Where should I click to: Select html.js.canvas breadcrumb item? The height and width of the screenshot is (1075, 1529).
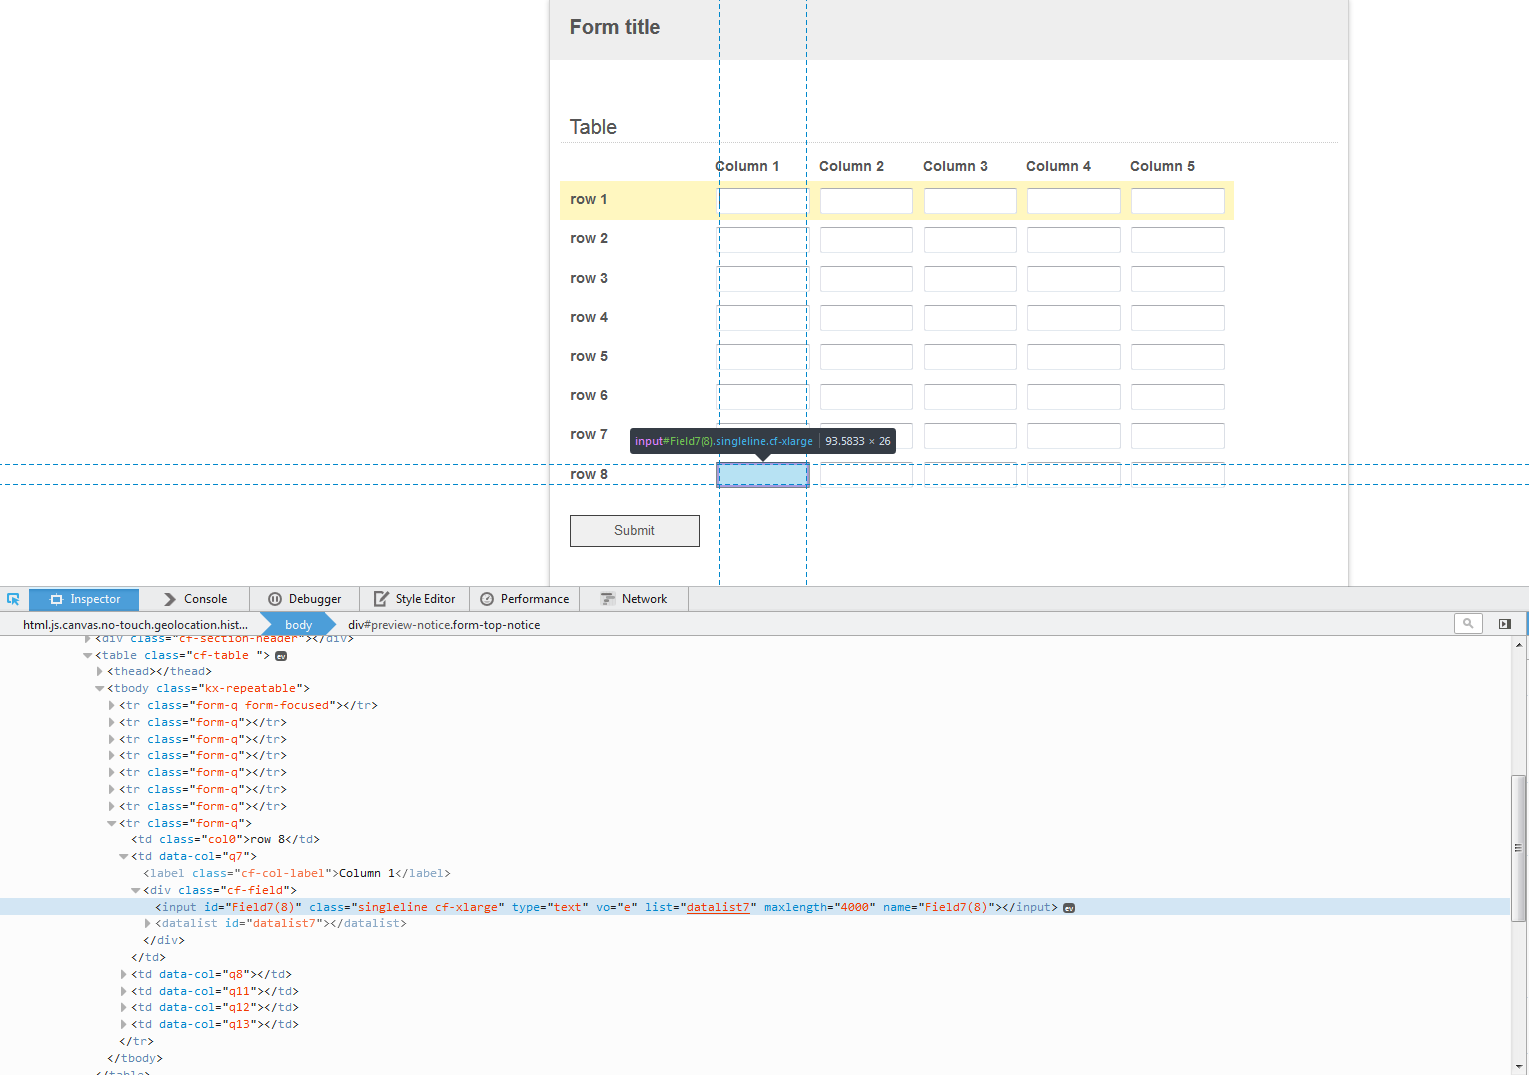(x=135, y=625)
